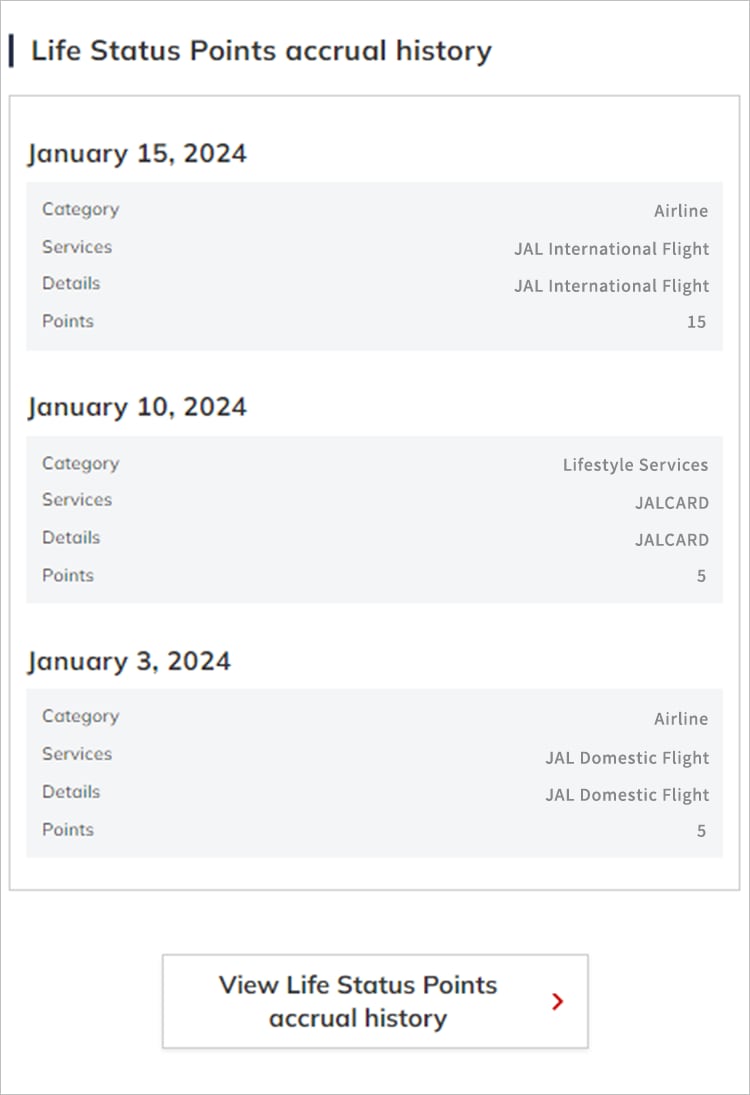Click the Points value 5 for January 10
Image resolution: width=750 pixels, height=1095 pixels.
click(701, 575)
